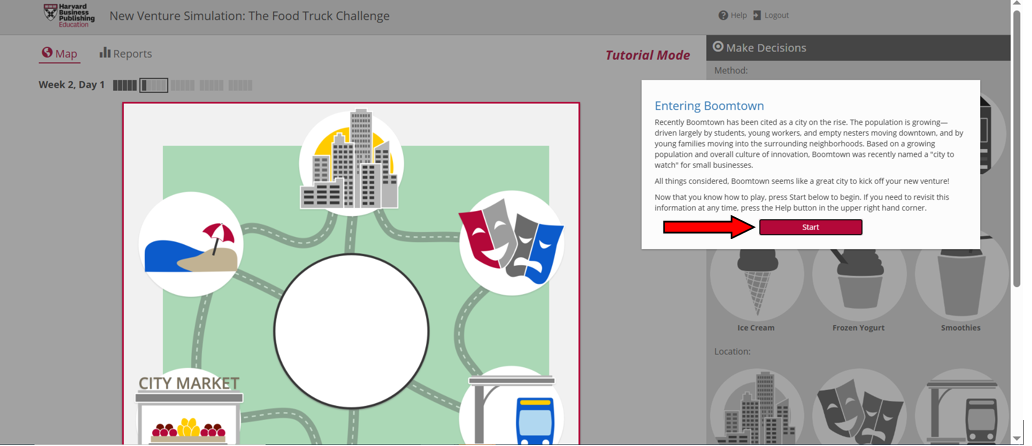The image size is (1032, 446).
Task: Click the empty white circle at map center
Action: click(351, 331)
